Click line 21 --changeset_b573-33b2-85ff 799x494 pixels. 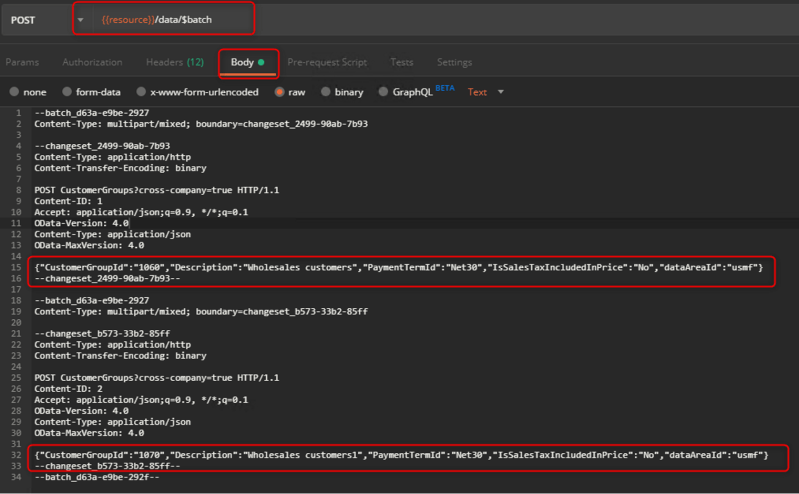pyautogui.click(x=102, y=334)
